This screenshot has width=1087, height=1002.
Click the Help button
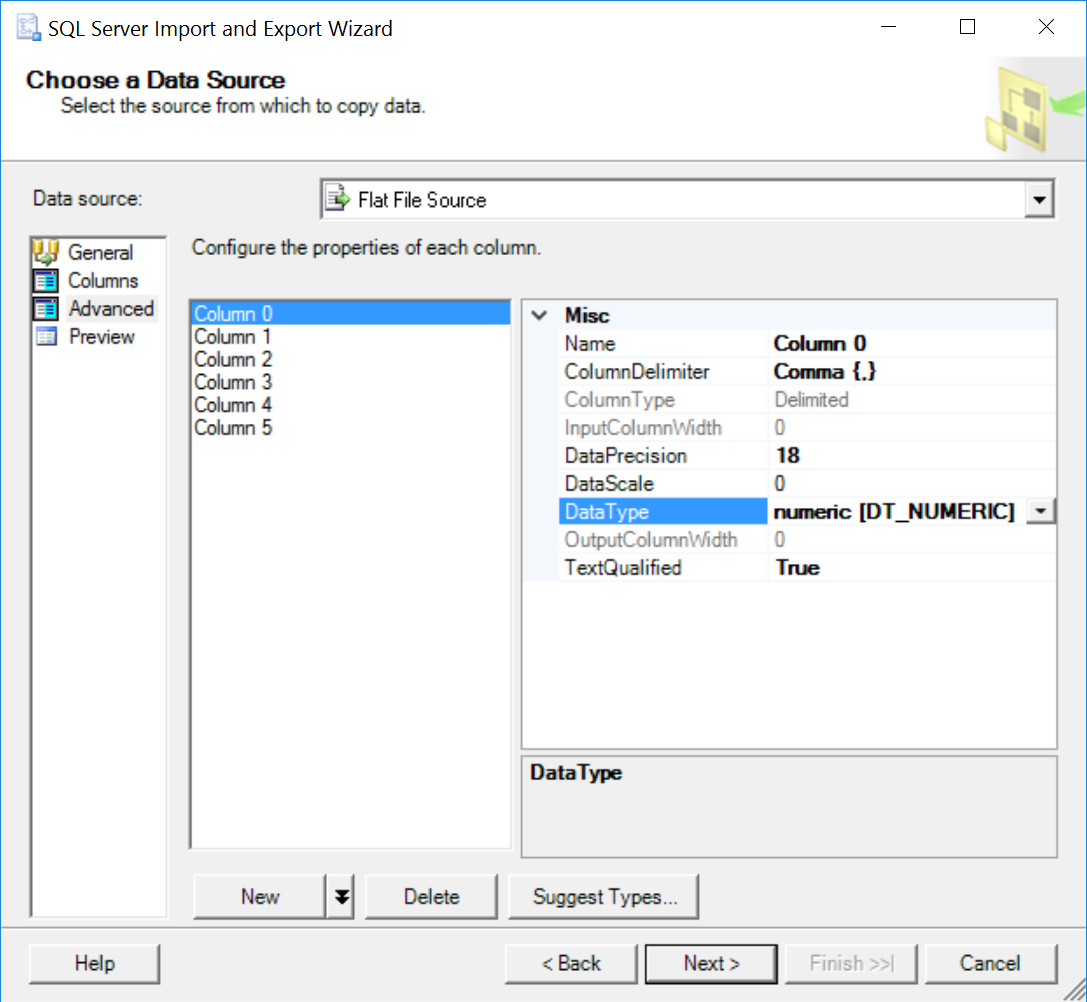(x=95, y=964)
